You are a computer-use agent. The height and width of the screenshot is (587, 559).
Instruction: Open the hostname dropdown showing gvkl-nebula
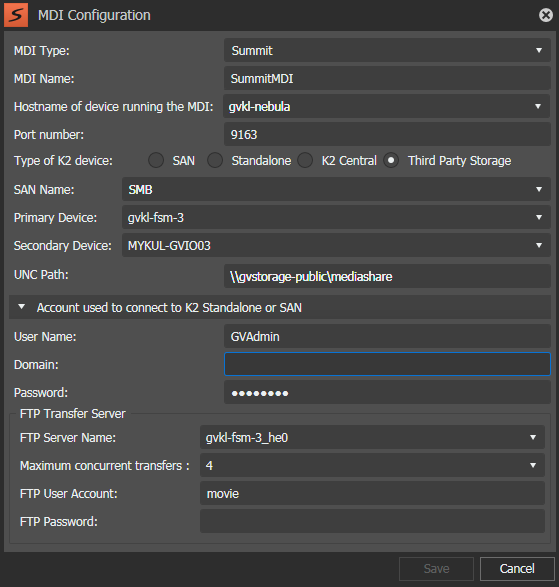click(x=386, y=106)
